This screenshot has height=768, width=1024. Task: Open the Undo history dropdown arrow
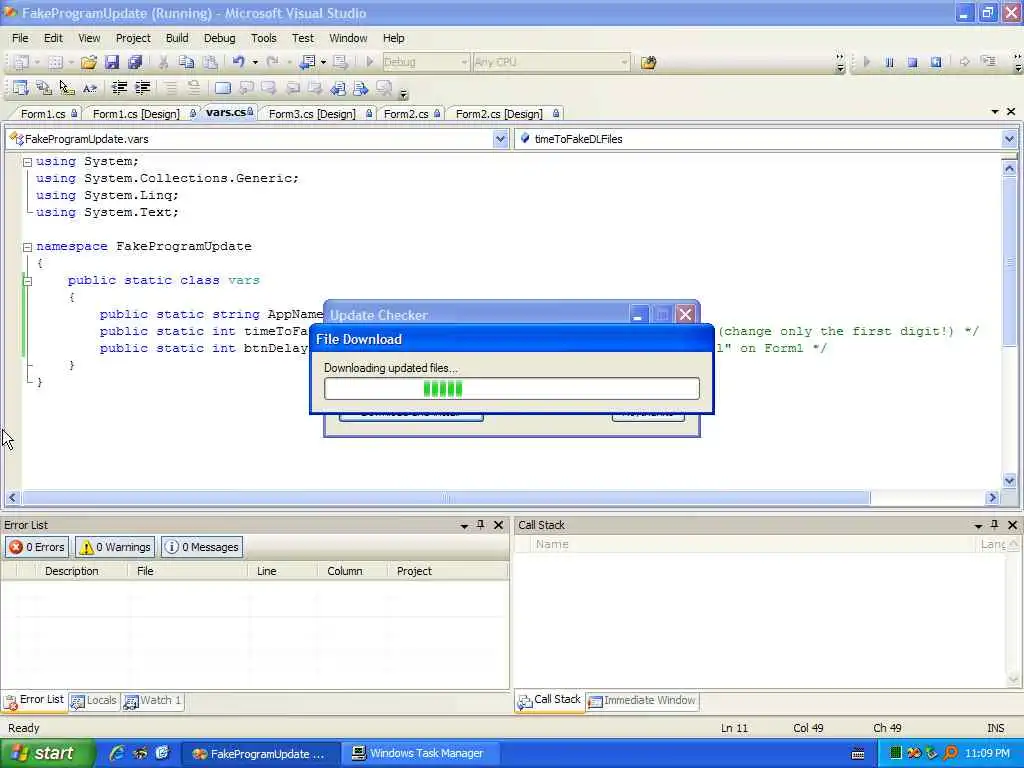pos(255,62)
